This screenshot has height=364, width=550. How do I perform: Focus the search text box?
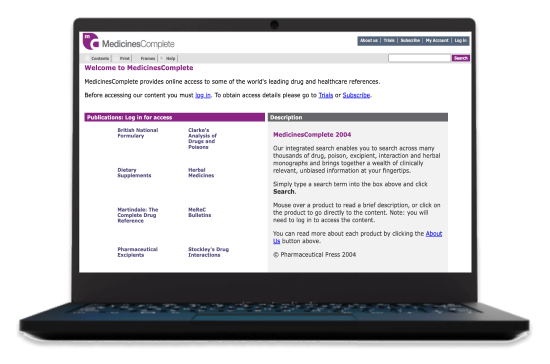pos(419,58)
